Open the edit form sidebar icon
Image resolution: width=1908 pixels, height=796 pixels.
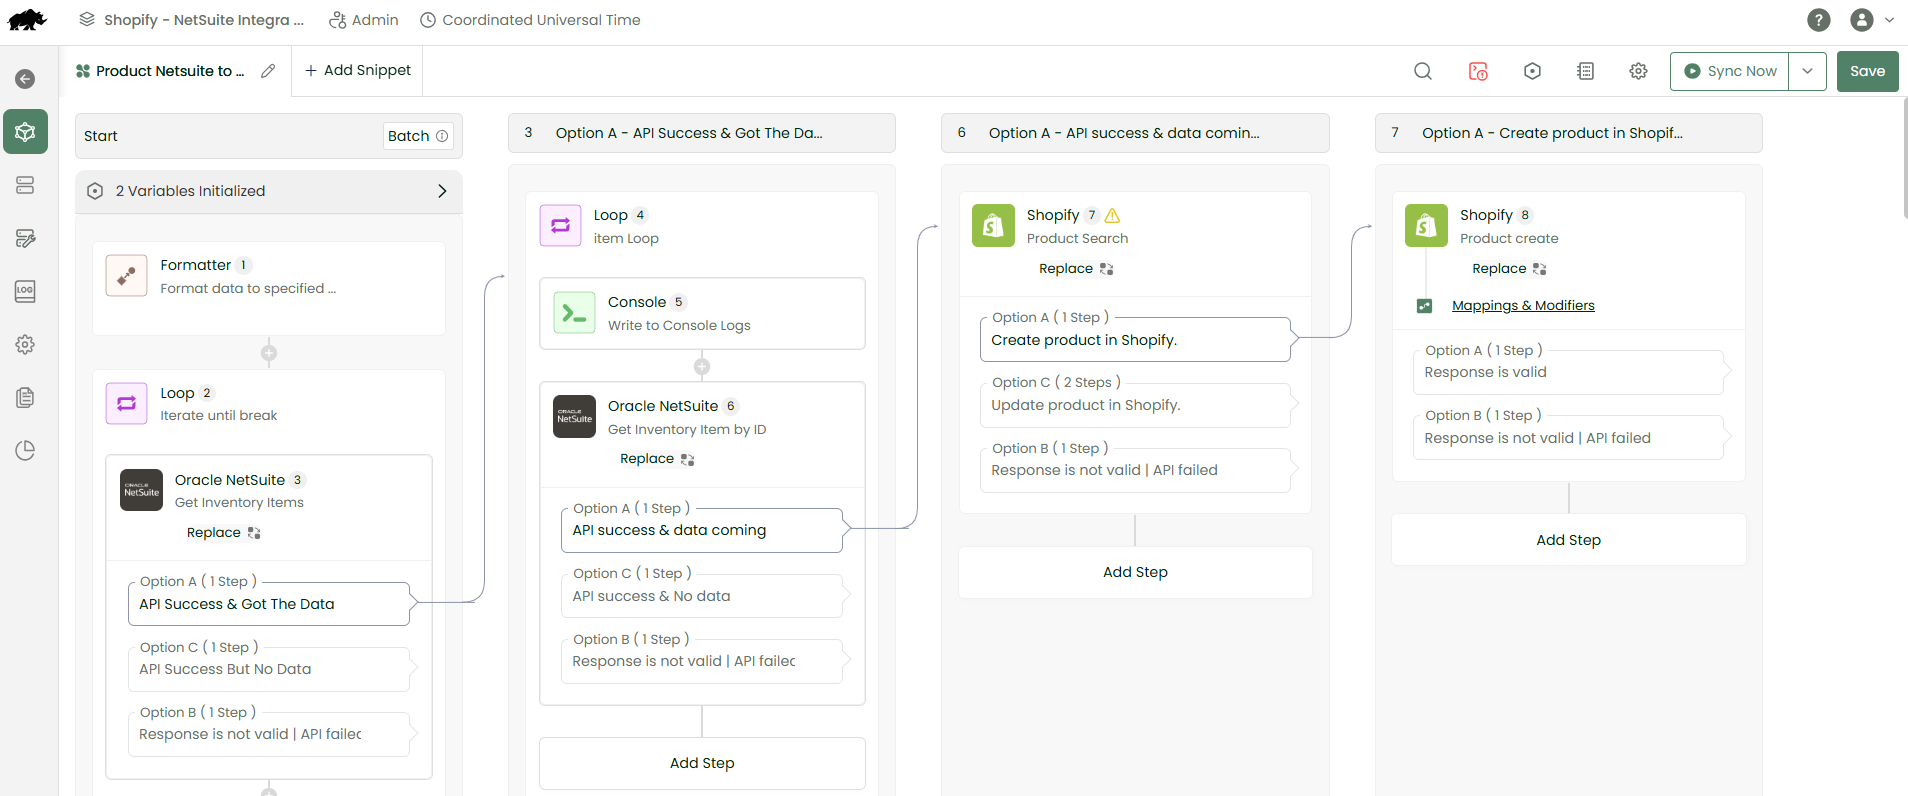[26, 238]
